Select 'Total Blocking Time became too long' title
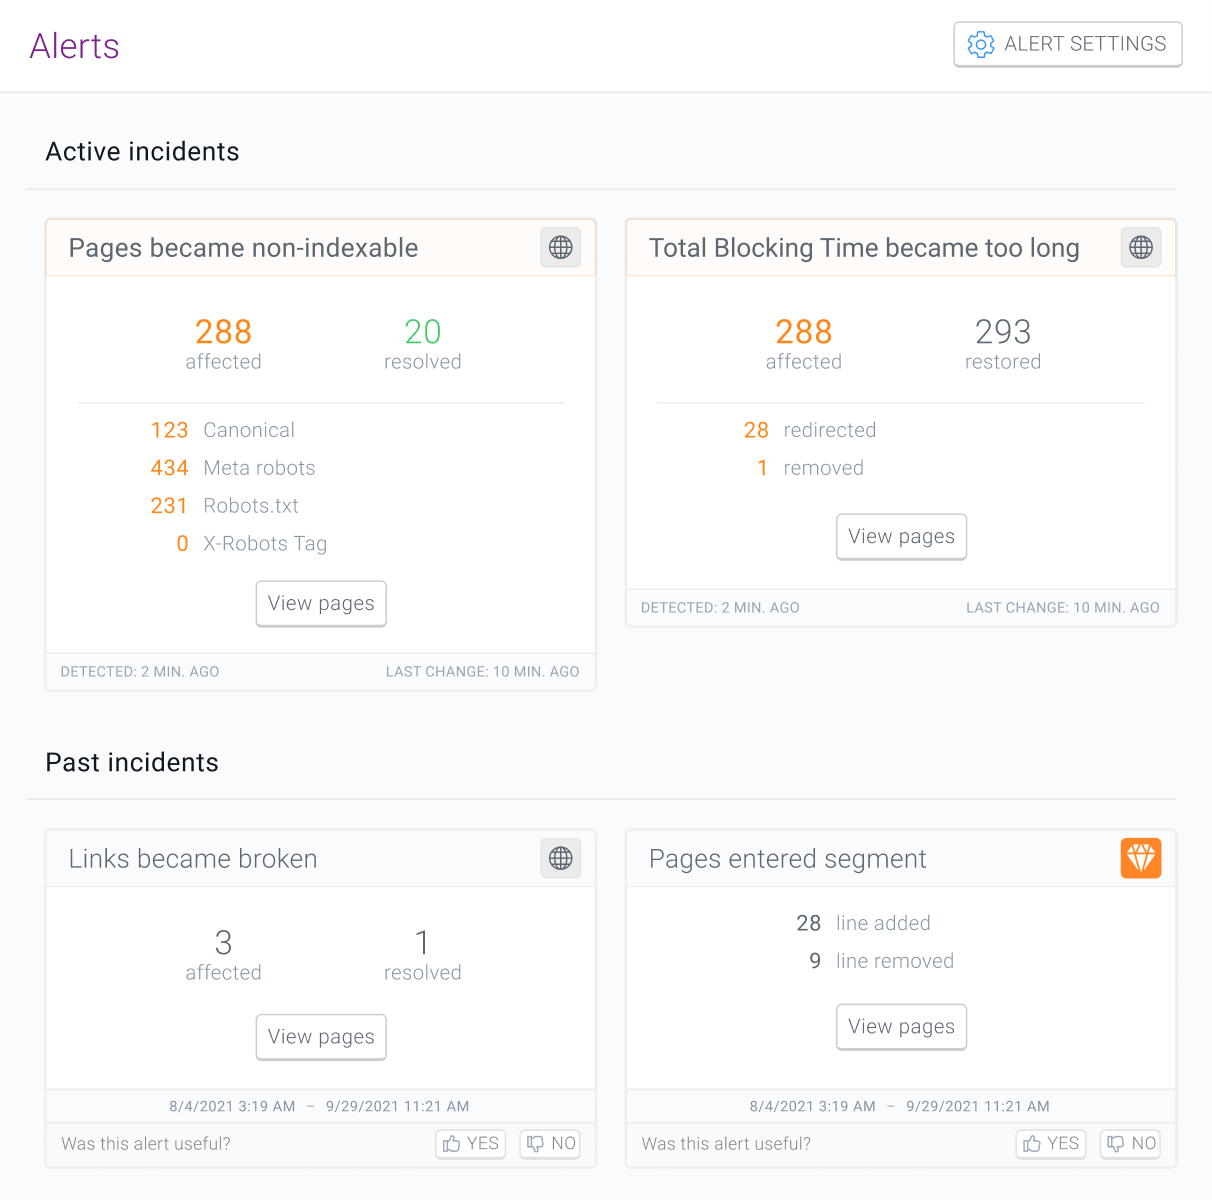Viewport: 1212px width, 1200px height. [864, 248]
